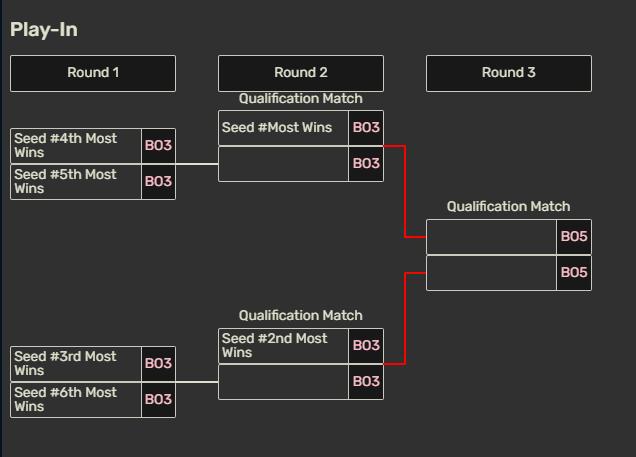Screen dimensions: 636x457
Task: Click BO3 cell beside Seed #2nd Most Wins
Action: 366,346
